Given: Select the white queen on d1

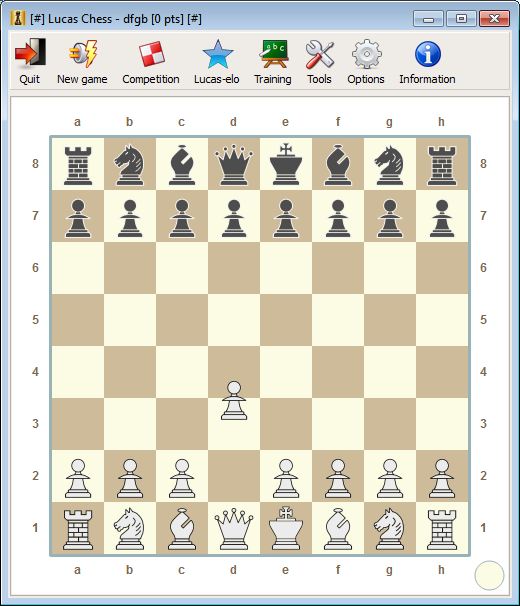Looking at the screenshot, I should point(234,528).
